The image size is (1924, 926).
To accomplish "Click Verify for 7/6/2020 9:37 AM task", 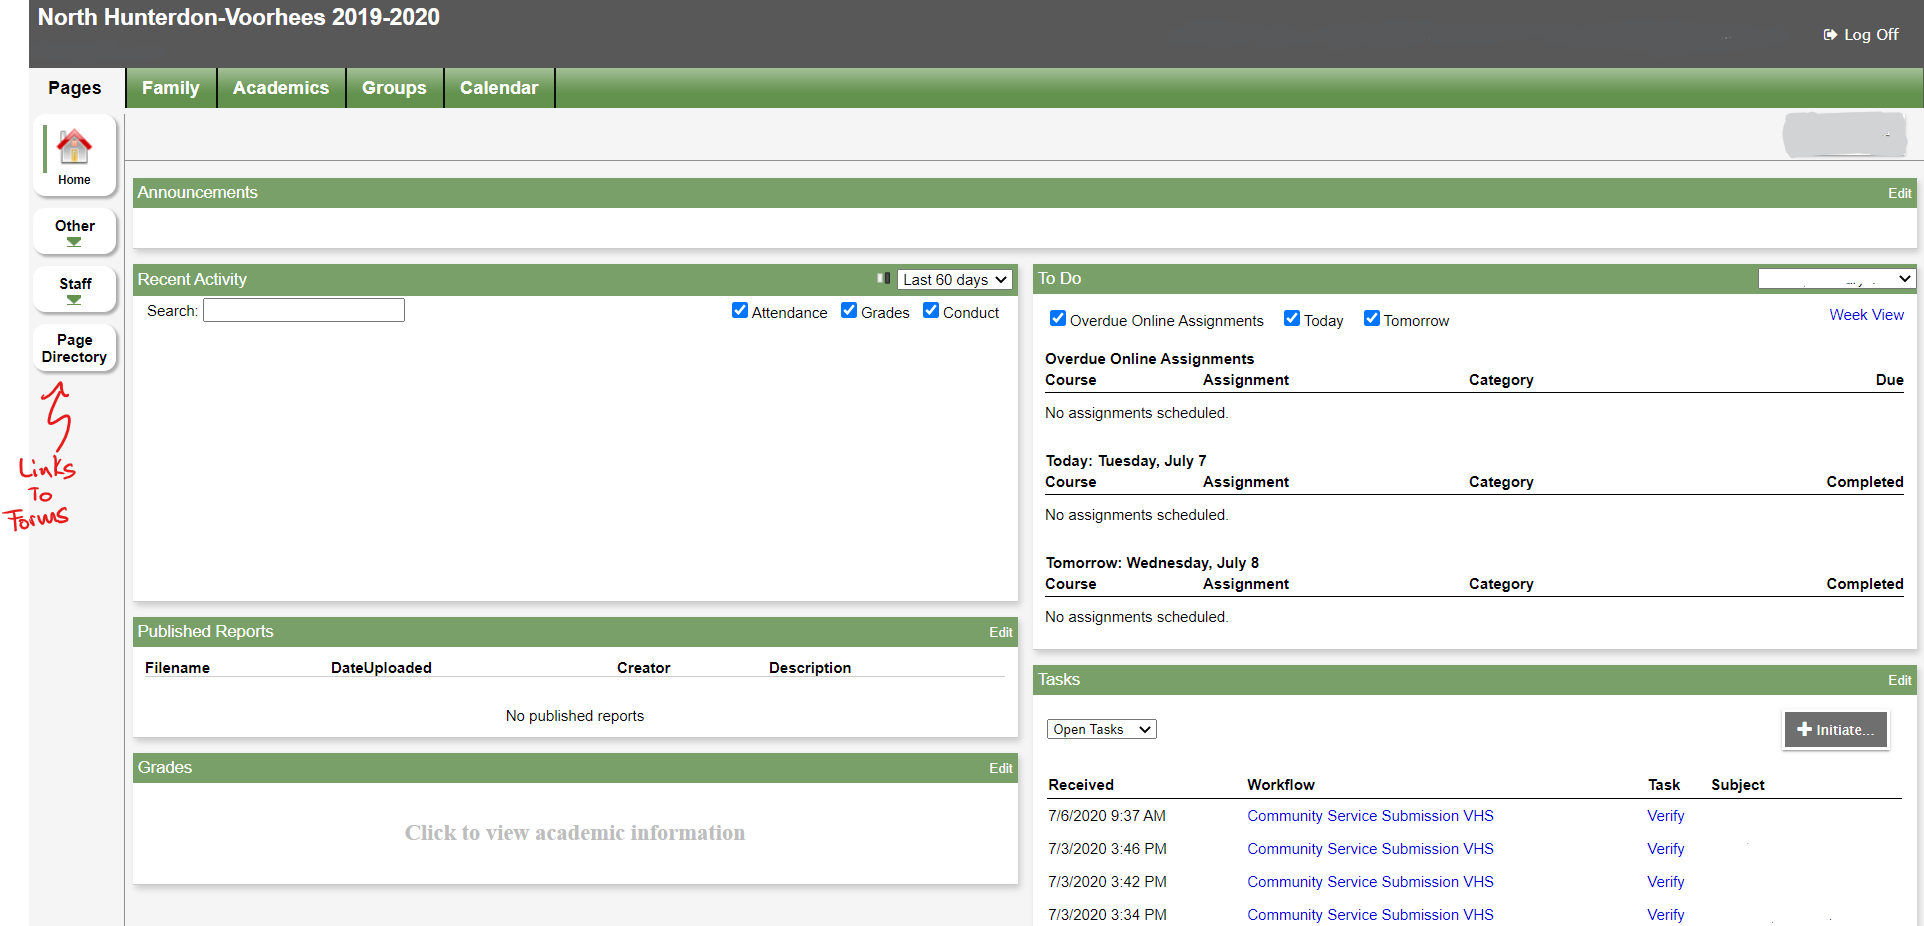I will tap(1665, 816).
